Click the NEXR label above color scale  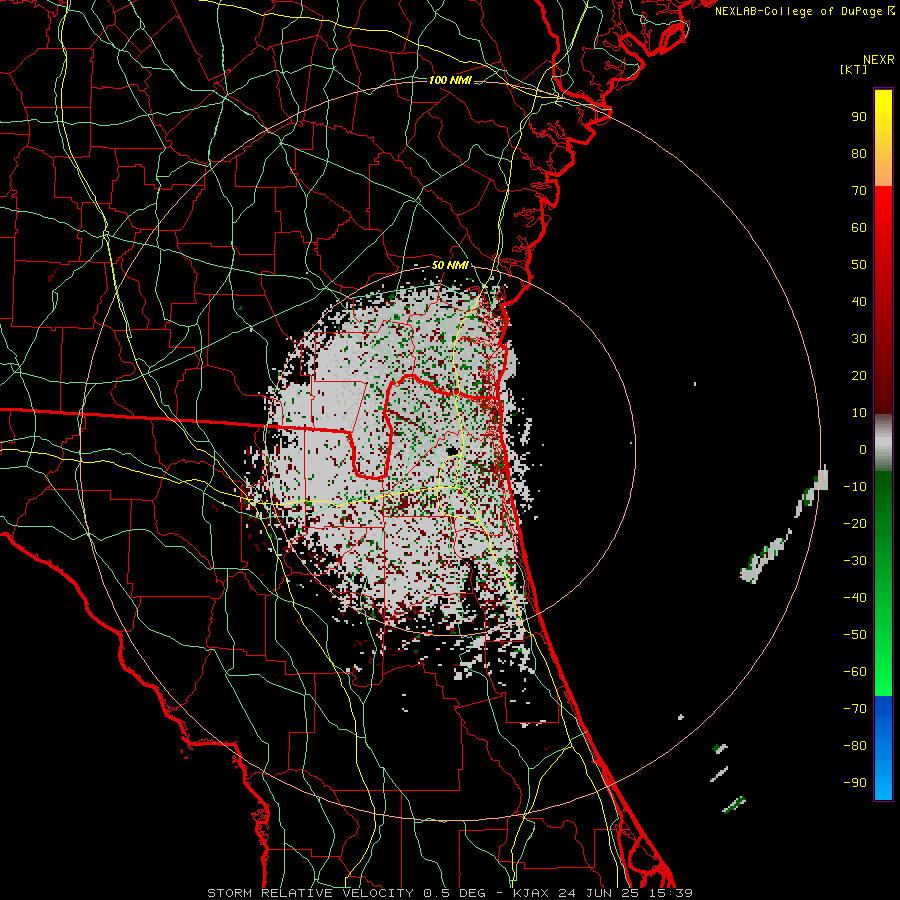point(879,60)
